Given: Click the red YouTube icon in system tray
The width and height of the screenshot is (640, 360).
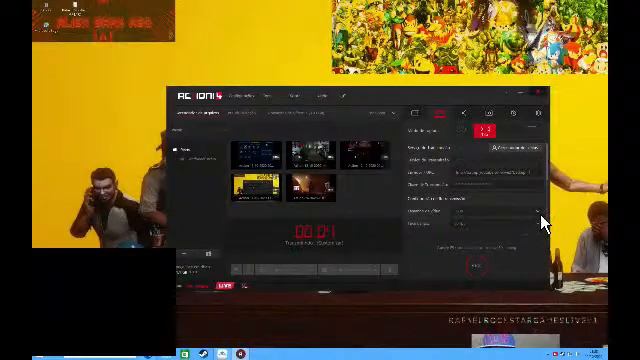Looking at the screenshot, I should (555, 354).
